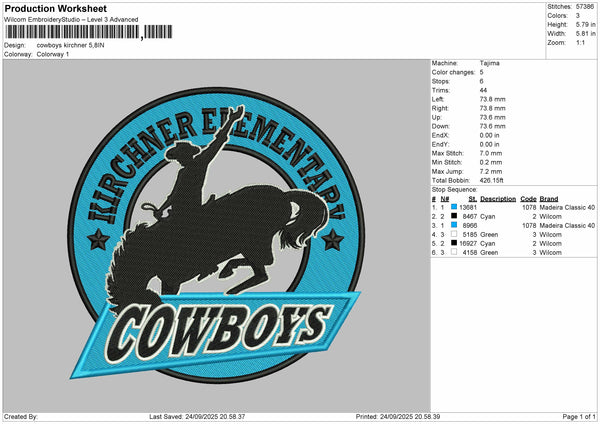Click the Width value '5.81 in'

click(x=585, y=34)
